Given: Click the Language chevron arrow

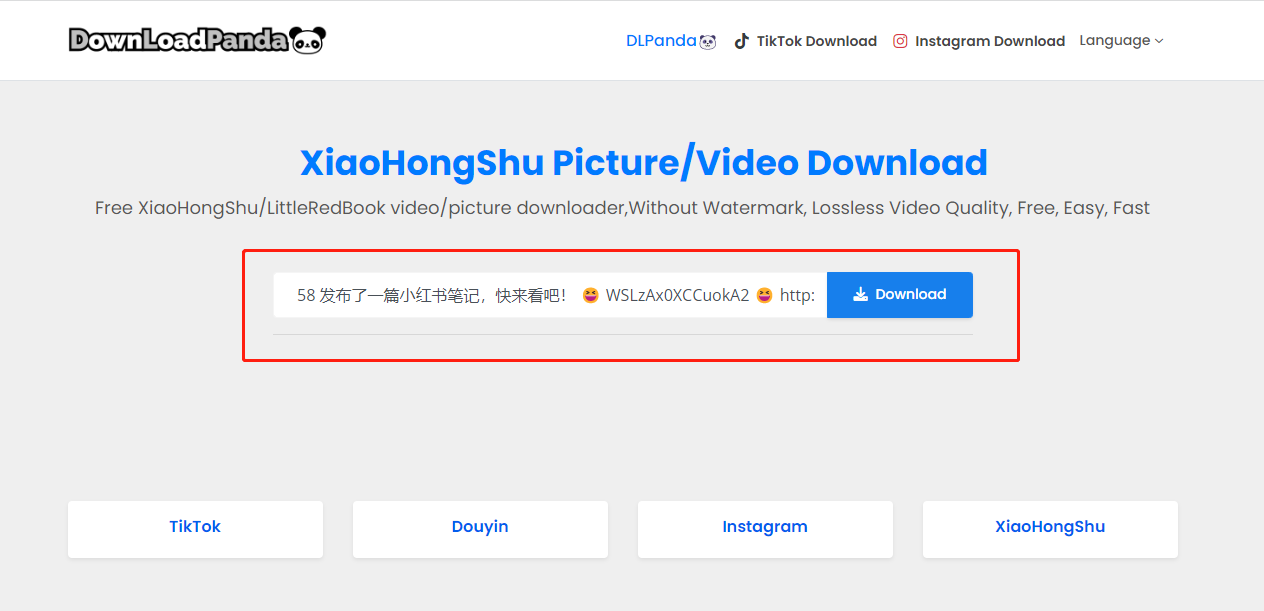Looking at the screenshot, I should pyautogui.click(x=1159, y=41).
